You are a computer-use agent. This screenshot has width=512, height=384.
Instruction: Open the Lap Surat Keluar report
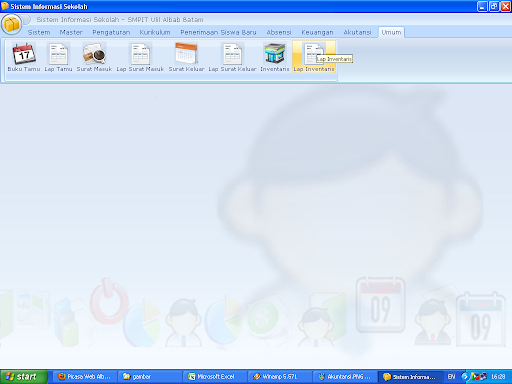[232, 57]
